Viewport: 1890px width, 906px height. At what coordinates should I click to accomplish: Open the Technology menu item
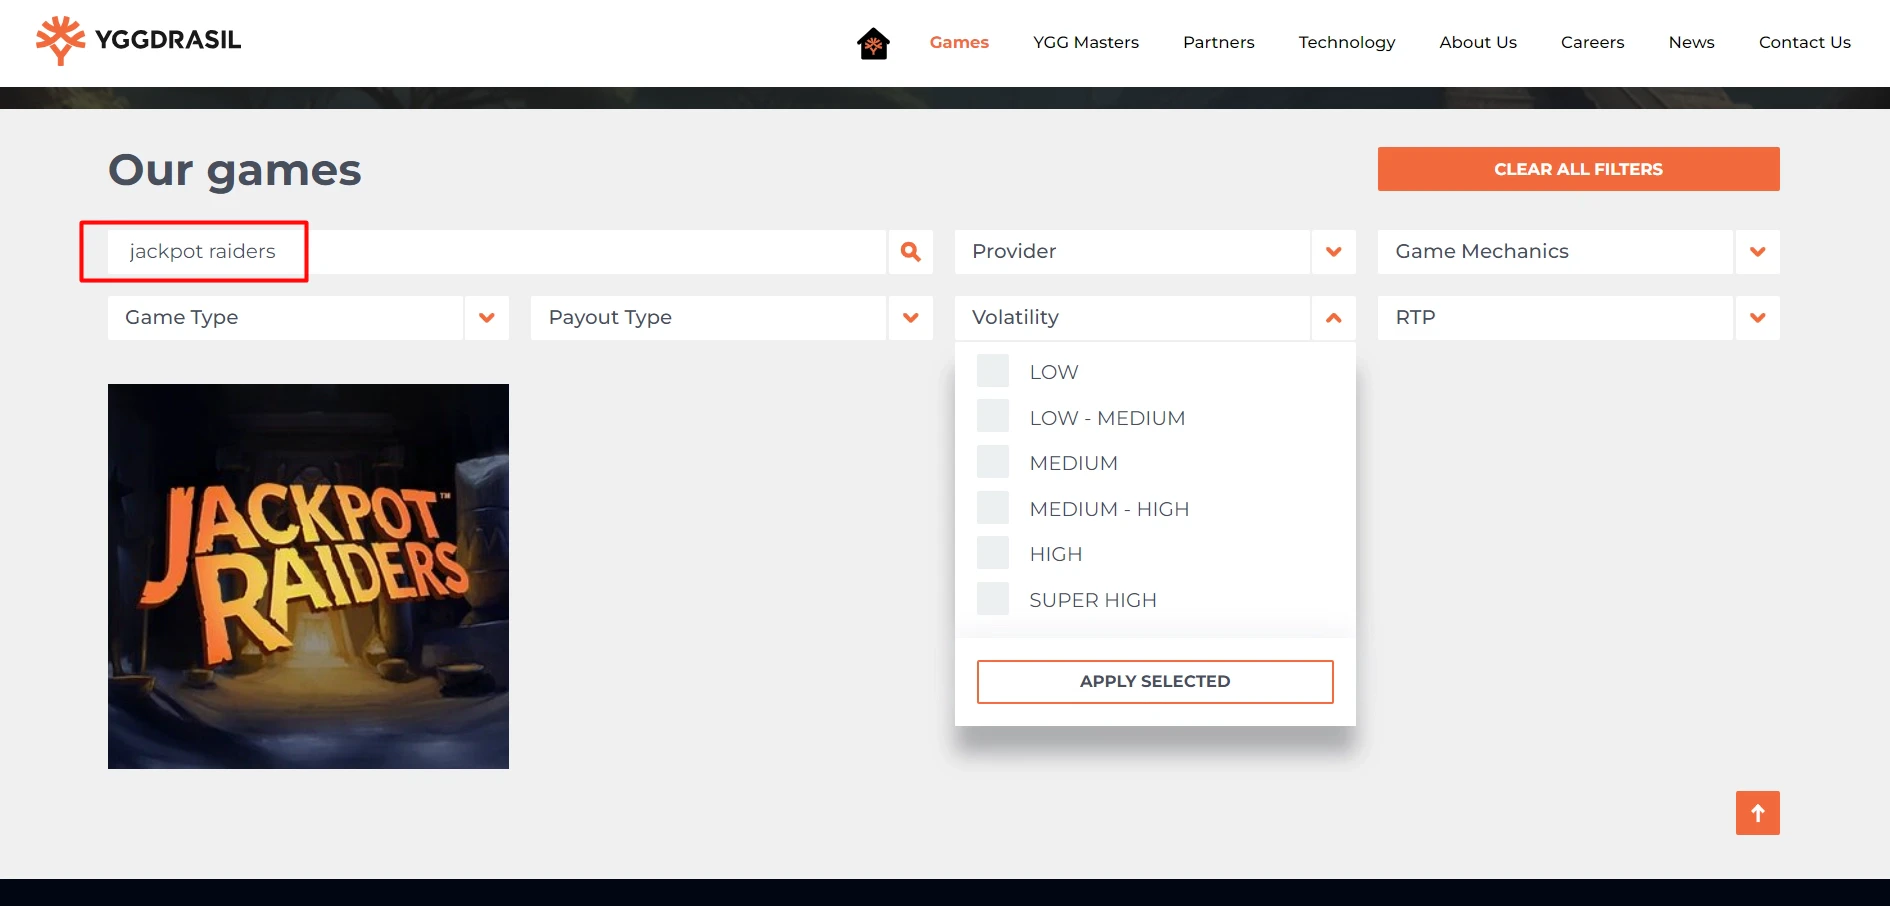click(x=1347, y=42)
